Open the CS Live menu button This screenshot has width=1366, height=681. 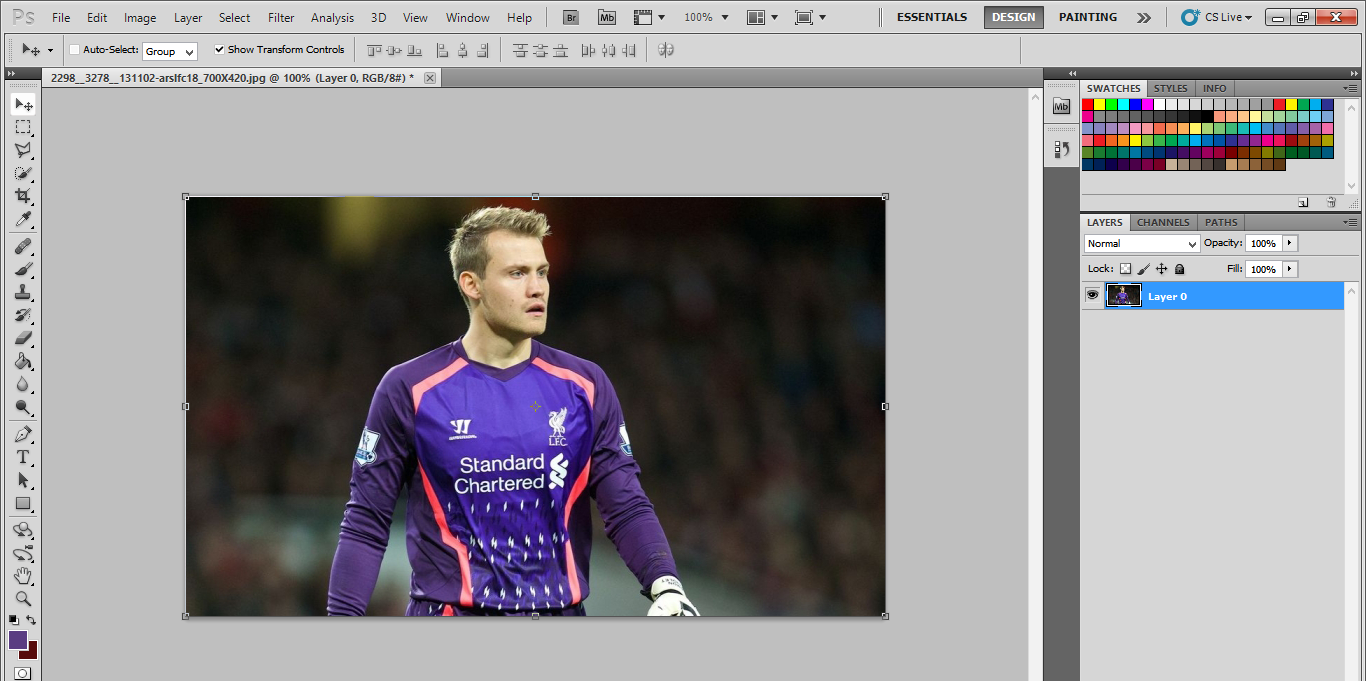(1217, 17)
